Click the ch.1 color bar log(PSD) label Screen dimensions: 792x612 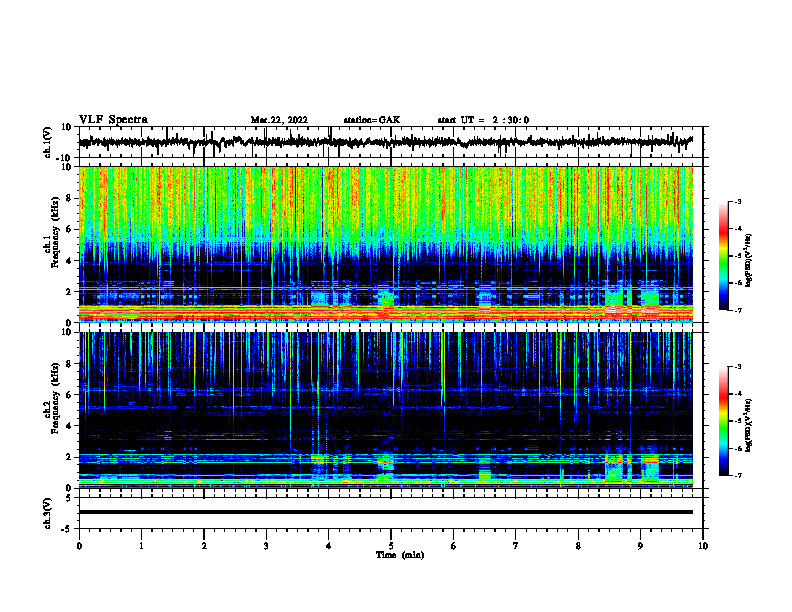coord(748,261)
